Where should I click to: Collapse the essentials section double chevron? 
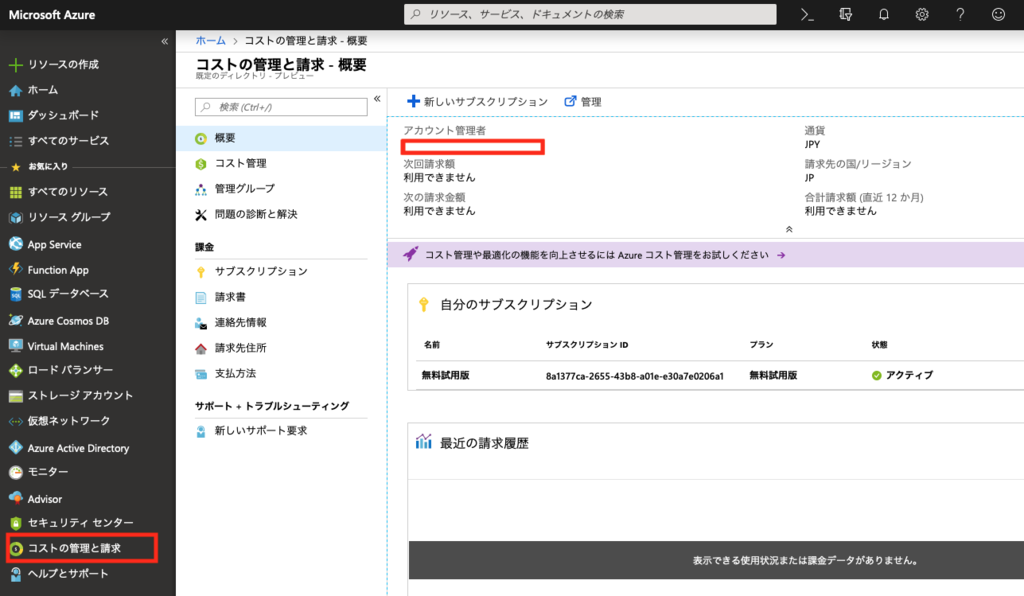pos(789,229)
